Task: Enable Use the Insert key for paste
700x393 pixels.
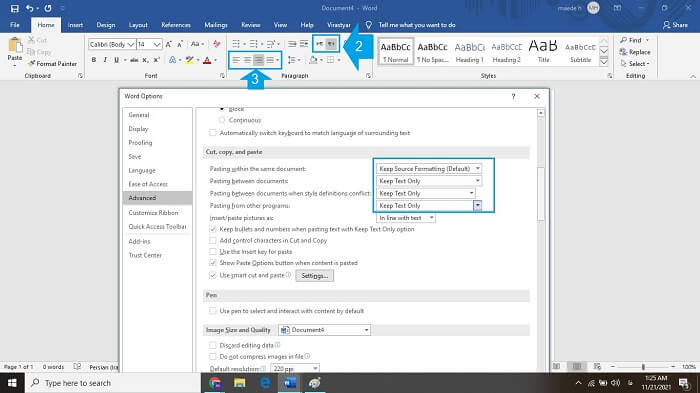Action: [213, 251]
